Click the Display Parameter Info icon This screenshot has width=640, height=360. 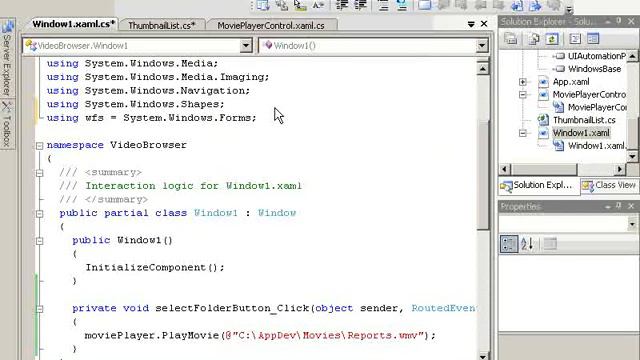282,5
